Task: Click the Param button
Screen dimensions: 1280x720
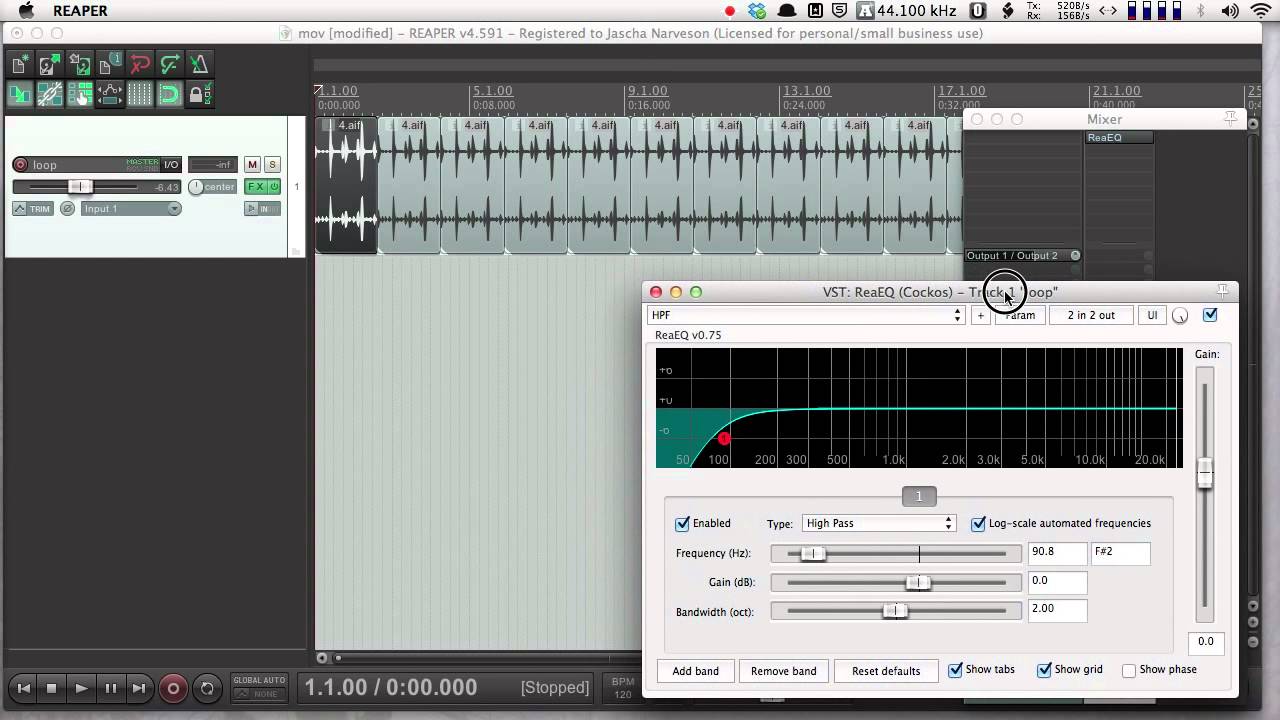Action: click(1020, 315)
